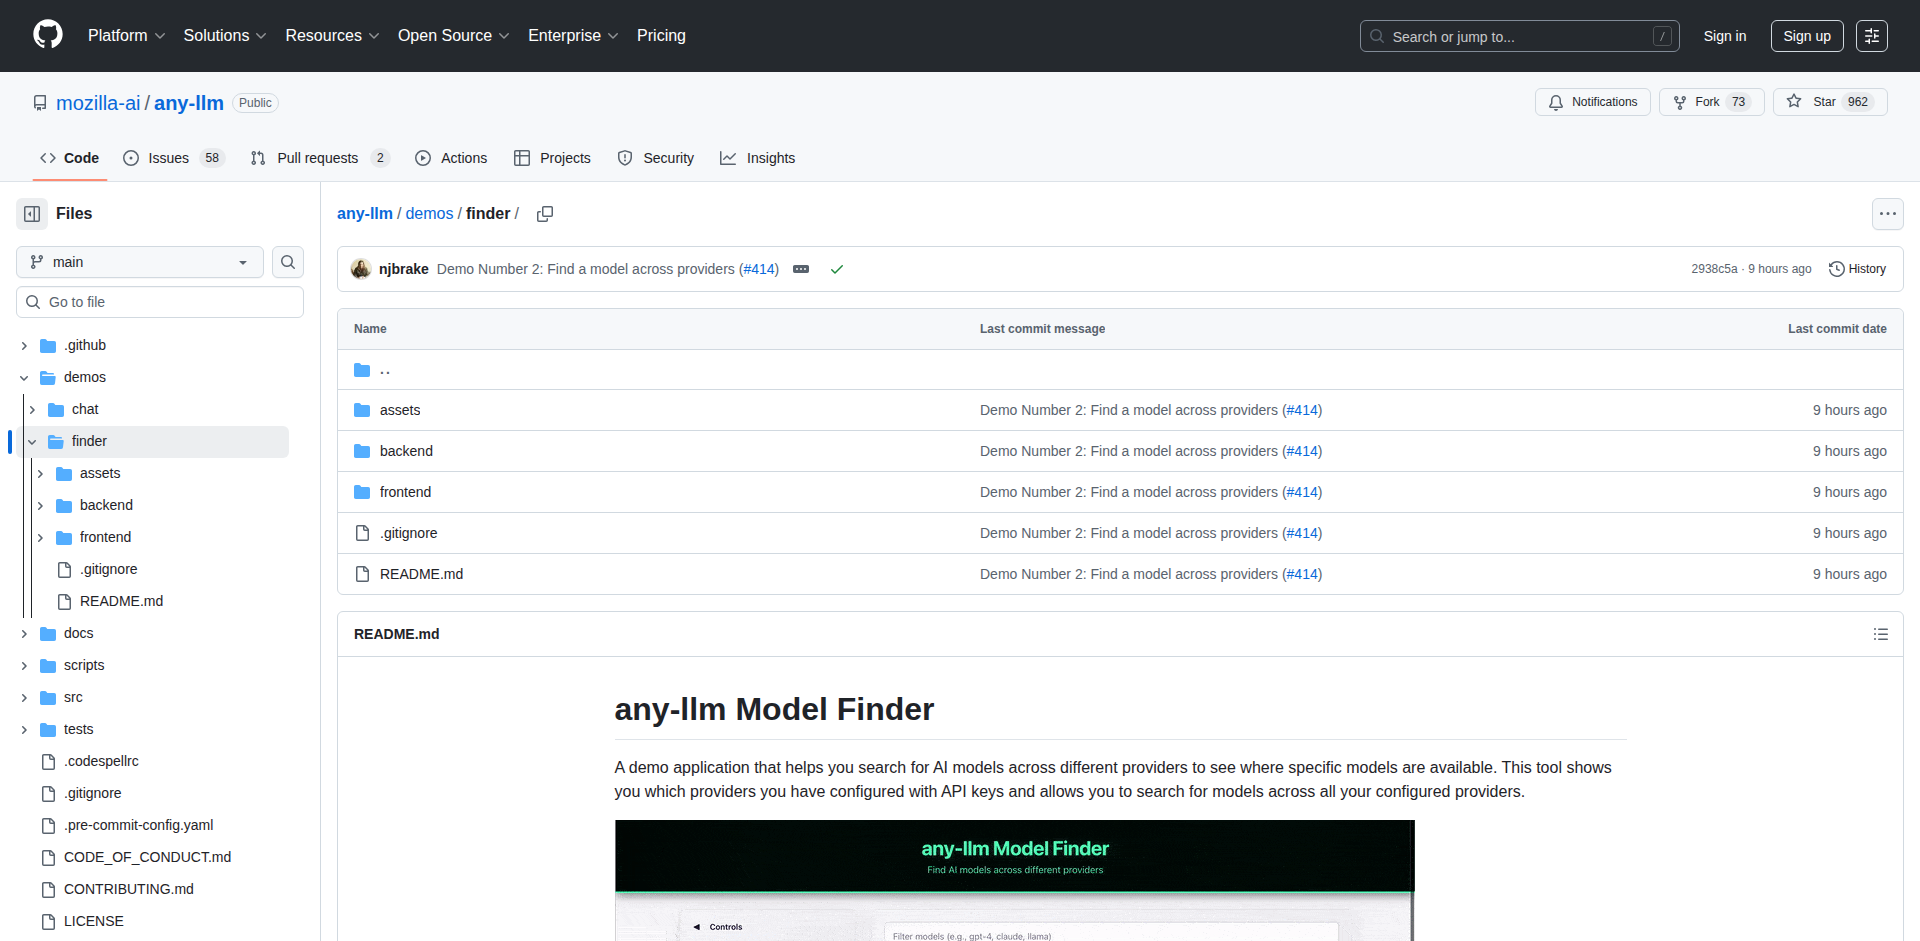Viewport: 1920px width, 941px height.
Task: Open frontend folder under finder in tree
Action: coord(105,537)
